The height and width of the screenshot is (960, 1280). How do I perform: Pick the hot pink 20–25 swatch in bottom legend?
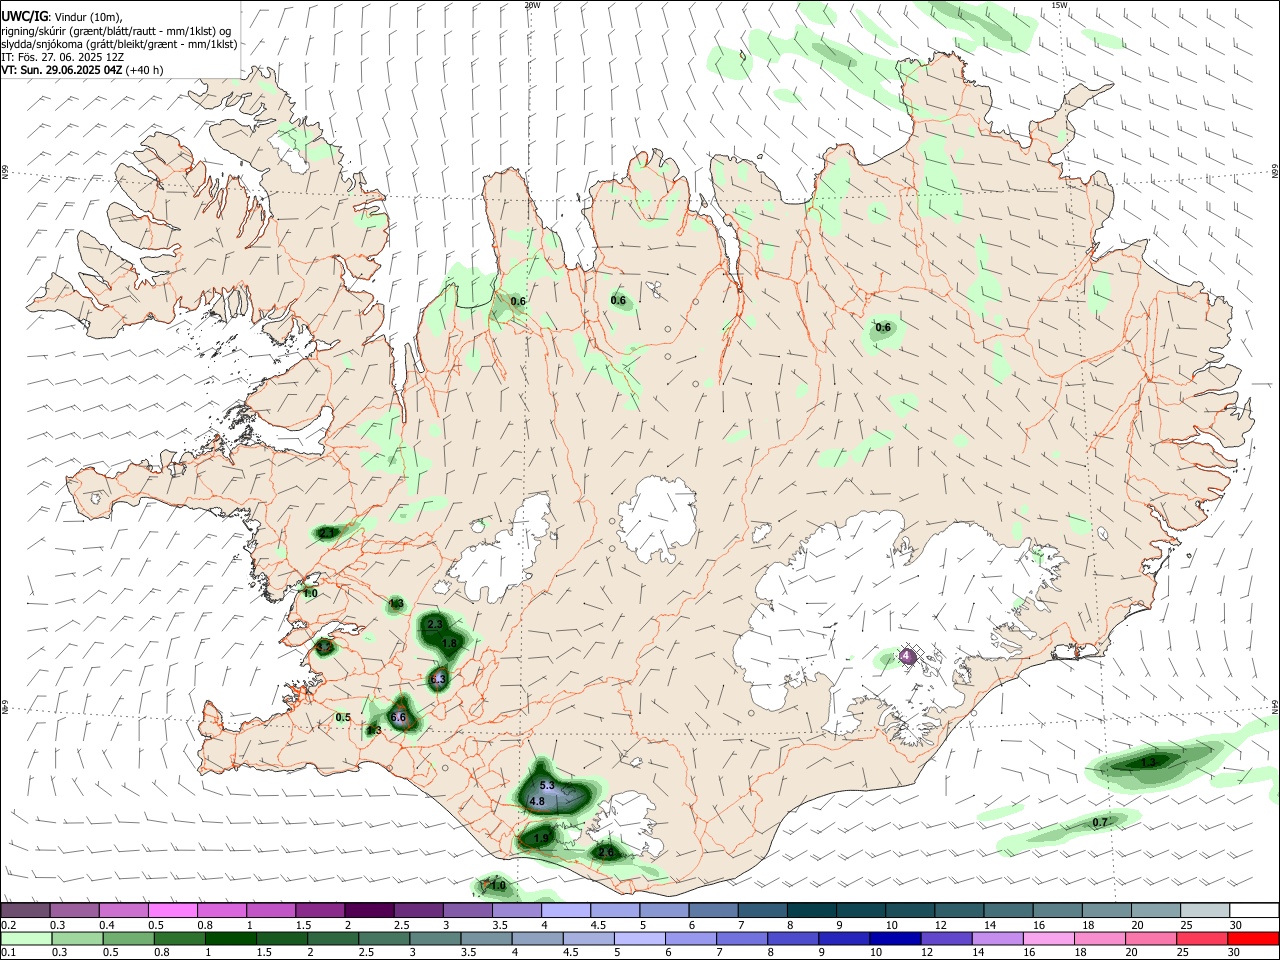[x=1149, y=938]
